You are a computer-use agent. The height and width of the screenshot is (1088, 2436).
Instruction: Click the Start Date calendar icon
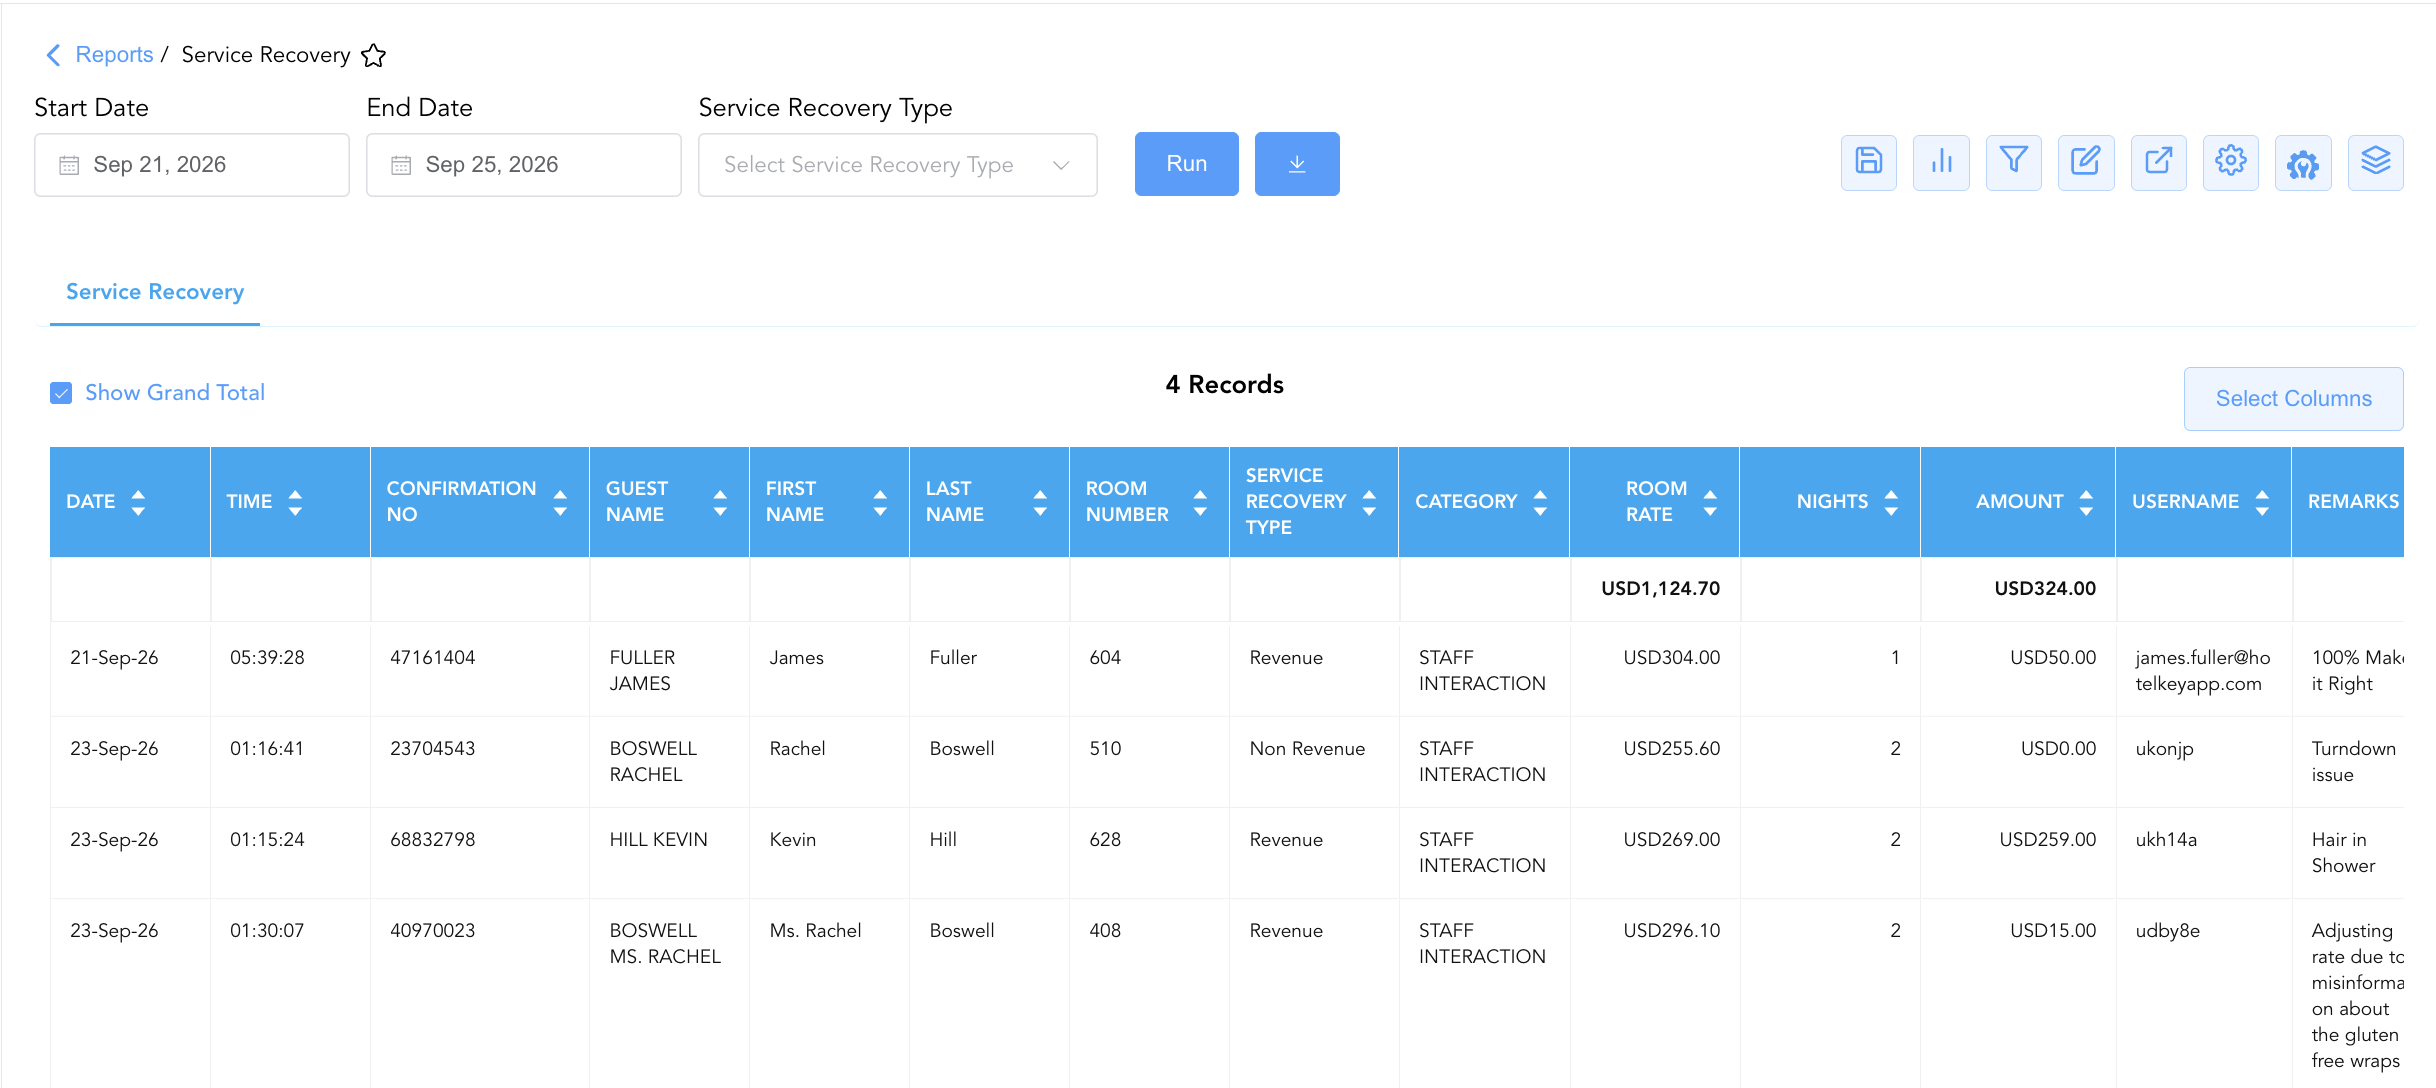69,165
